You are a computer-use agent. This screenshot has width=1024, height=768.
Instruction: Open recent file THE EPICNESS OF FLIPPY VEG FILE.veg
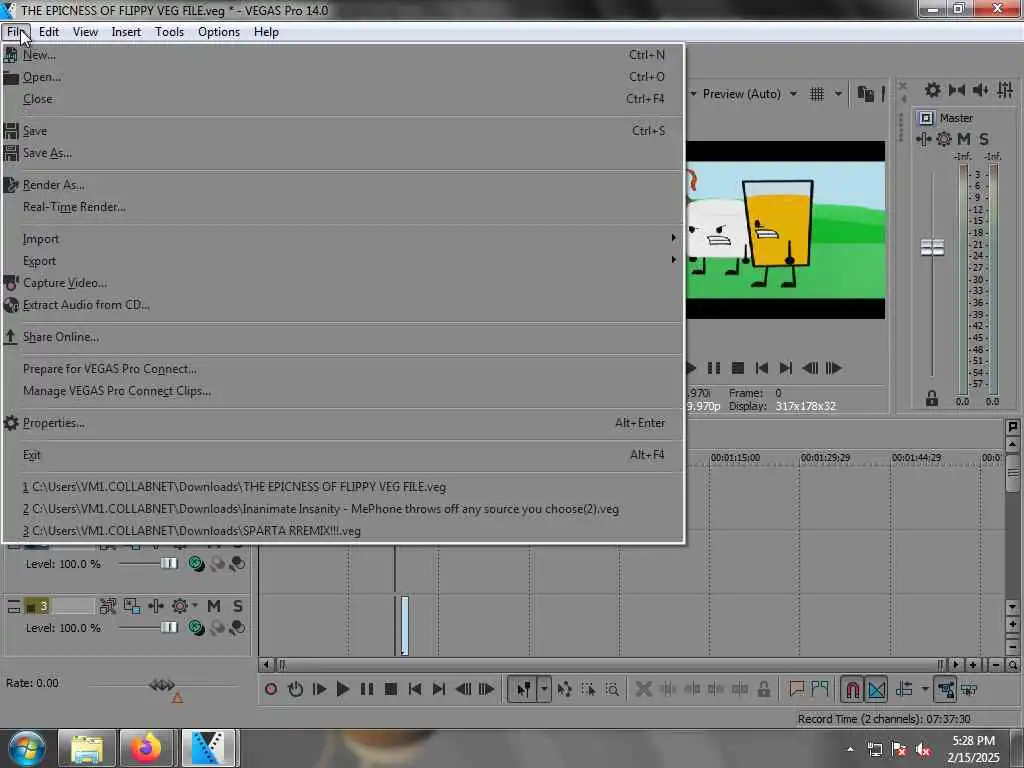[x=343, y=487]
